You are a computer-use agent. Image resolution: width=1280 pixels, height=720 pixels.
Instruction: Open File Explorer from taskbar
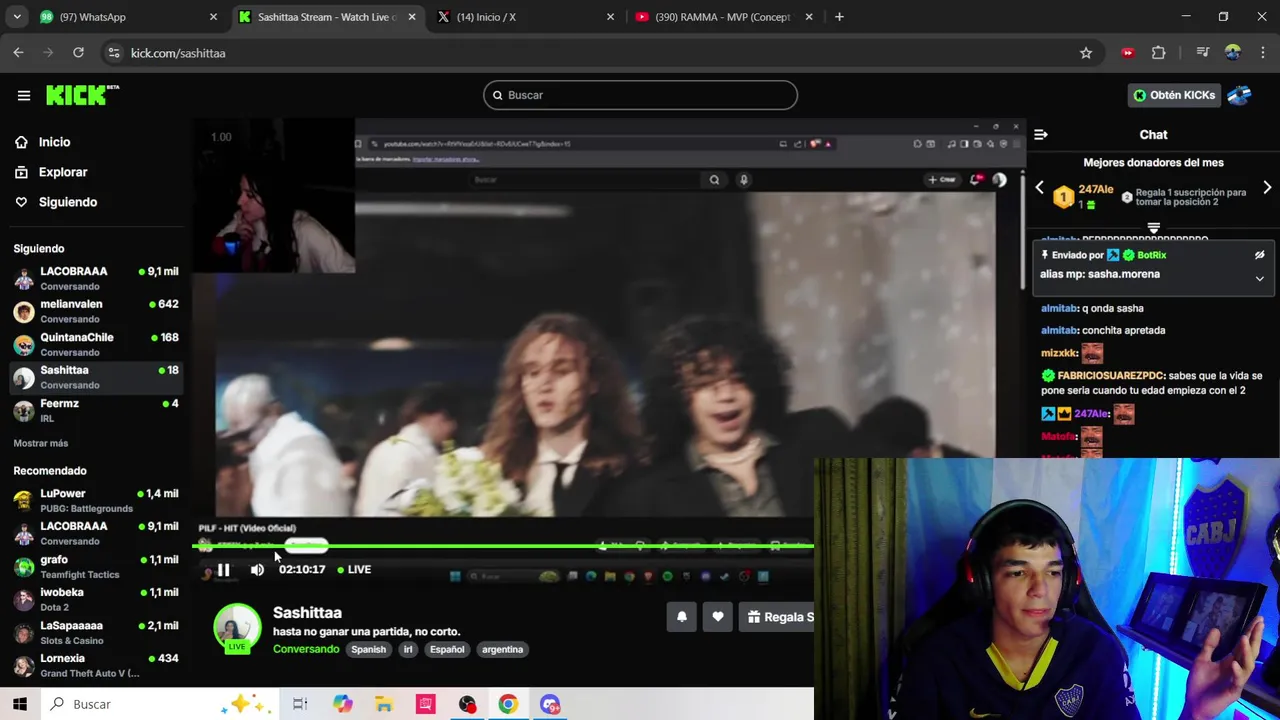(384, 704)
